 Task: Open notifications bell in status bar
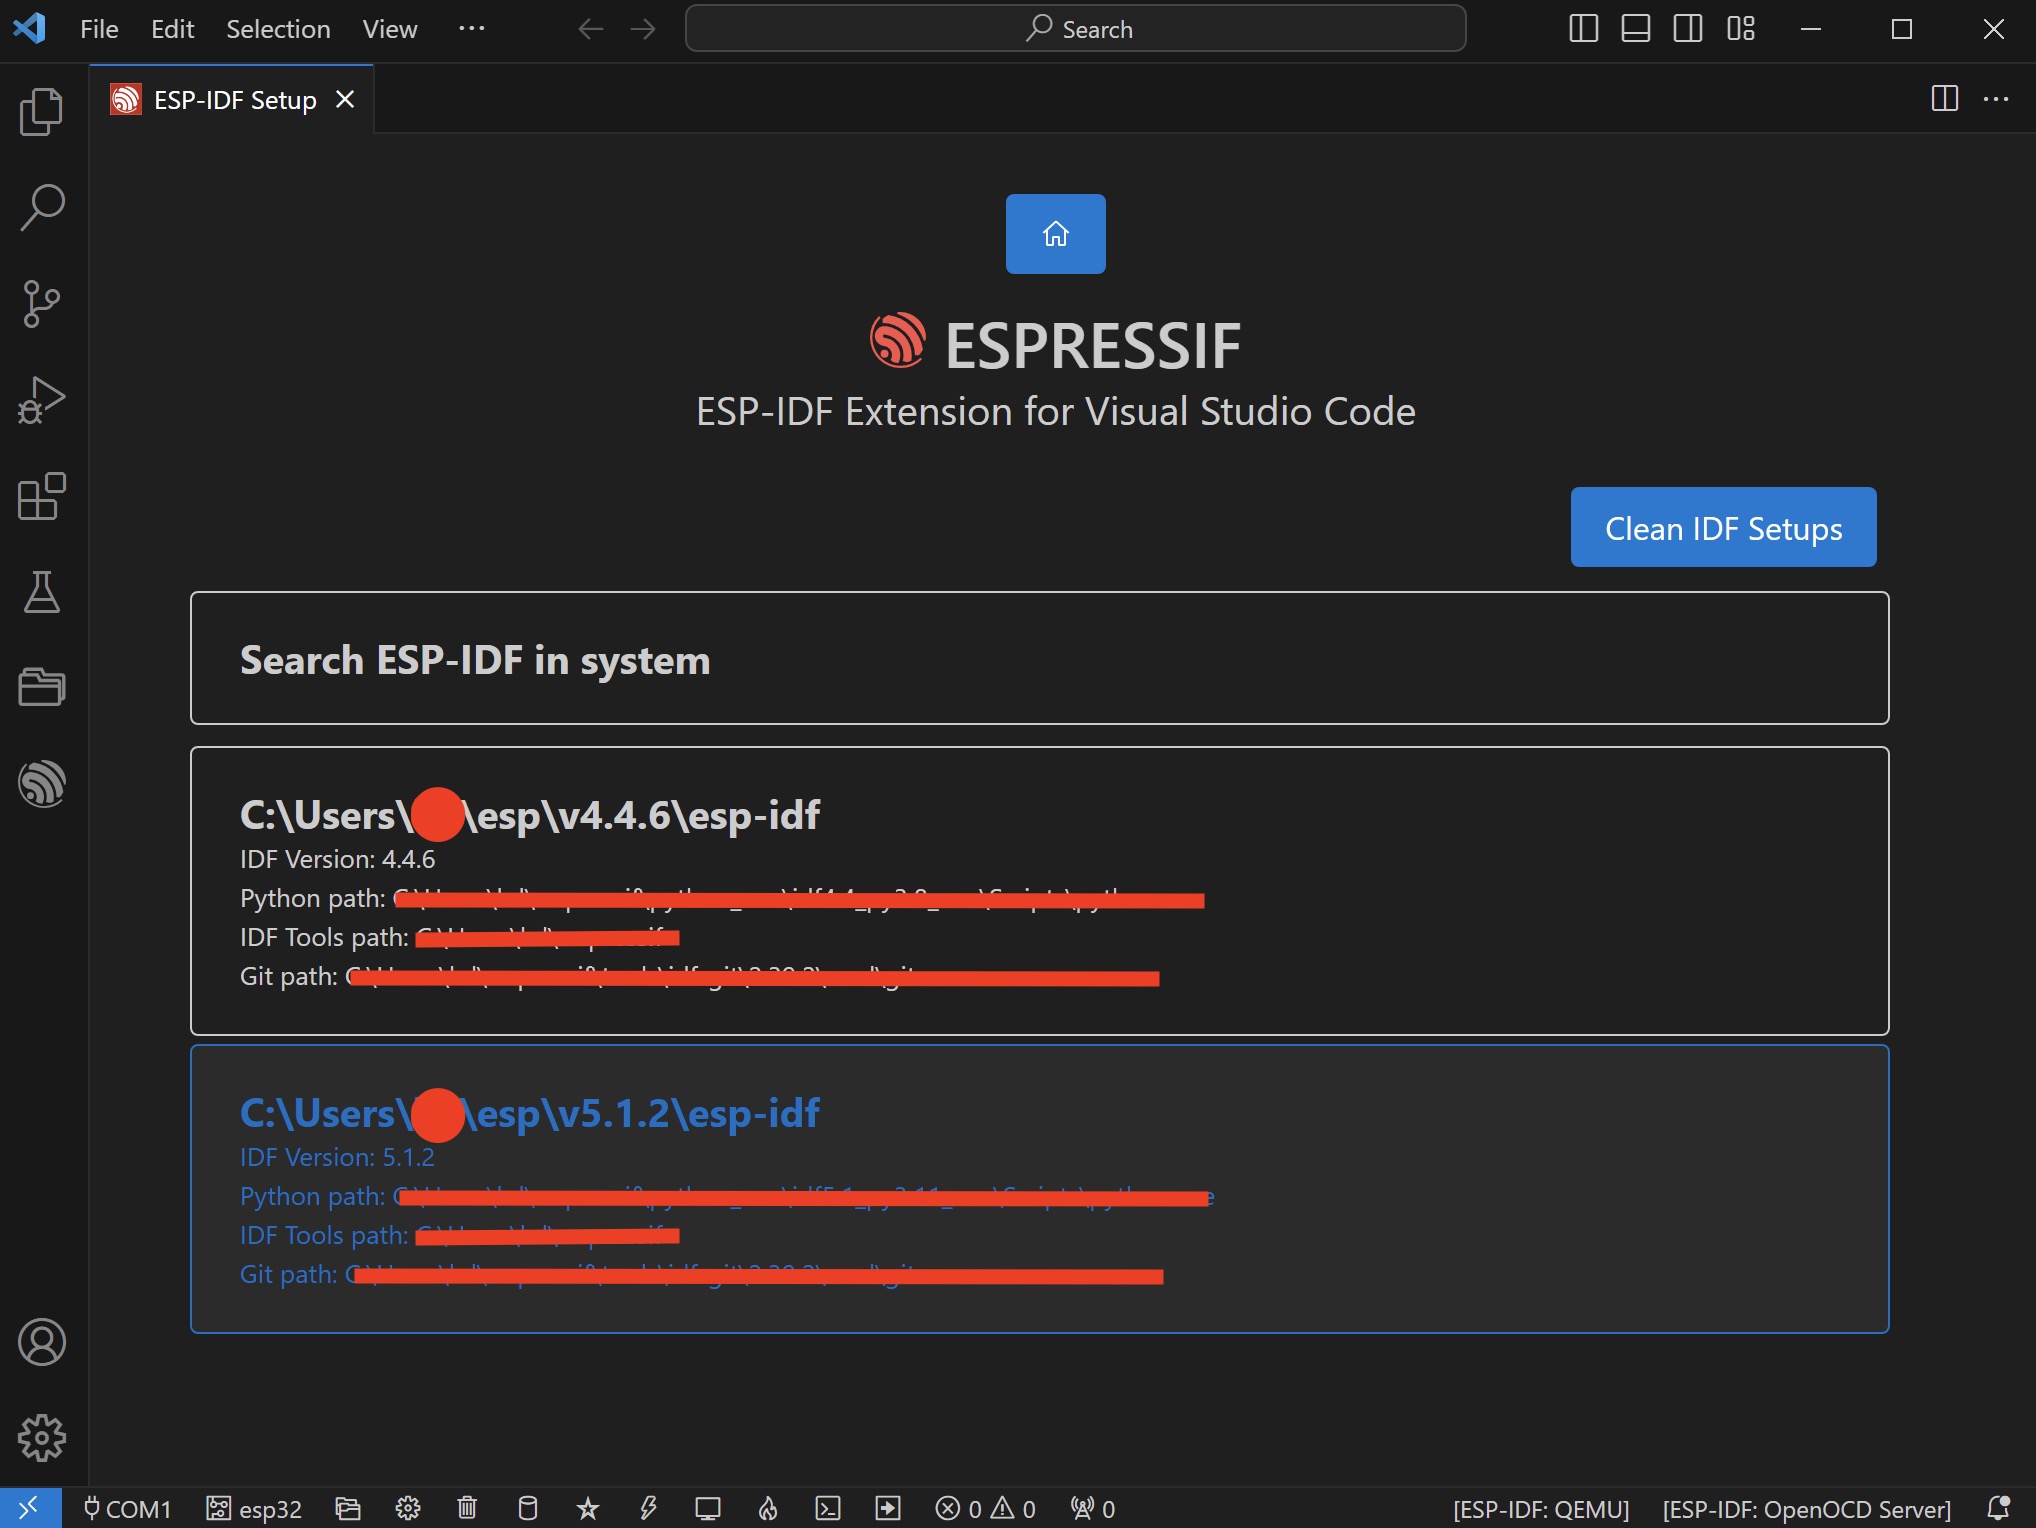[x=1998, y=1508]
